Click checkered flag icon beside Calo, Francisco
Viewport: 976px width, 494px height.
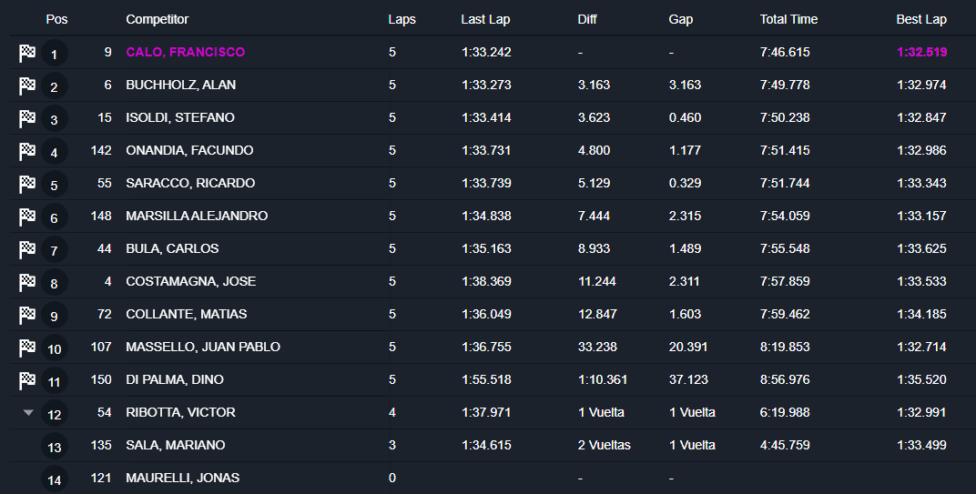point(27,53)
